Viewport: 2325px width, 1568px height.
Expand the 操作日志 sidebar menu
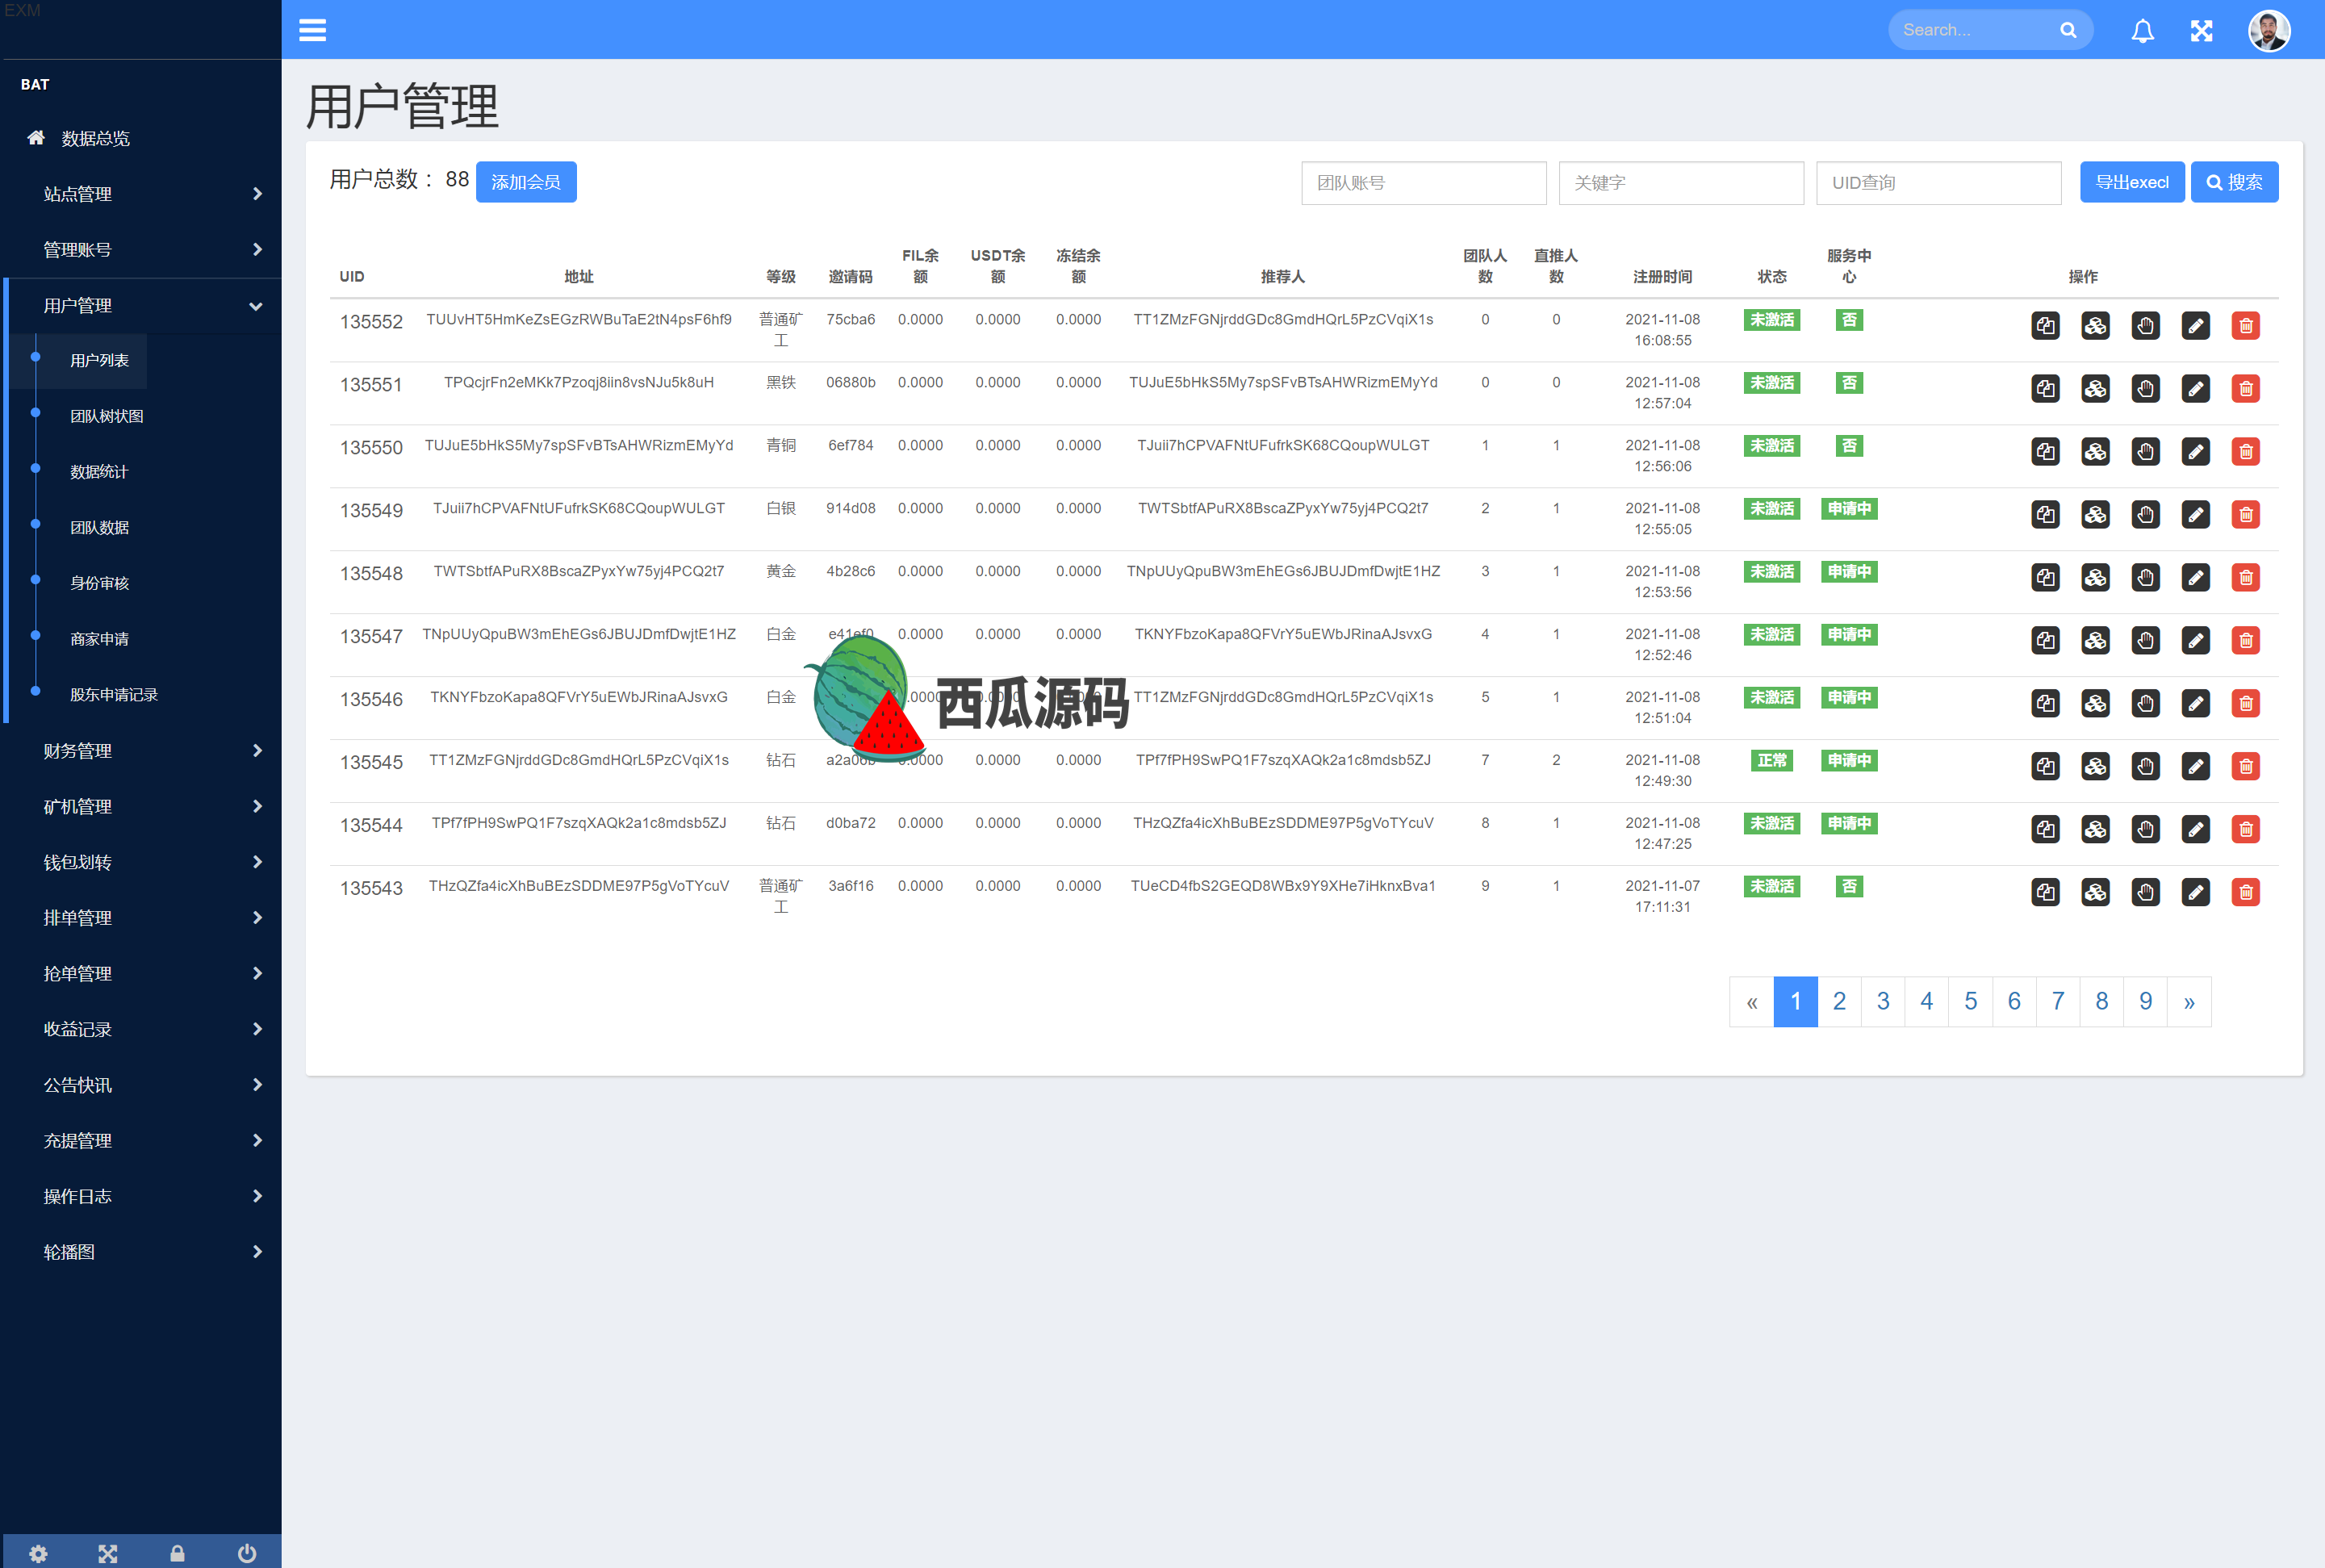click(x=141, y=1197)
